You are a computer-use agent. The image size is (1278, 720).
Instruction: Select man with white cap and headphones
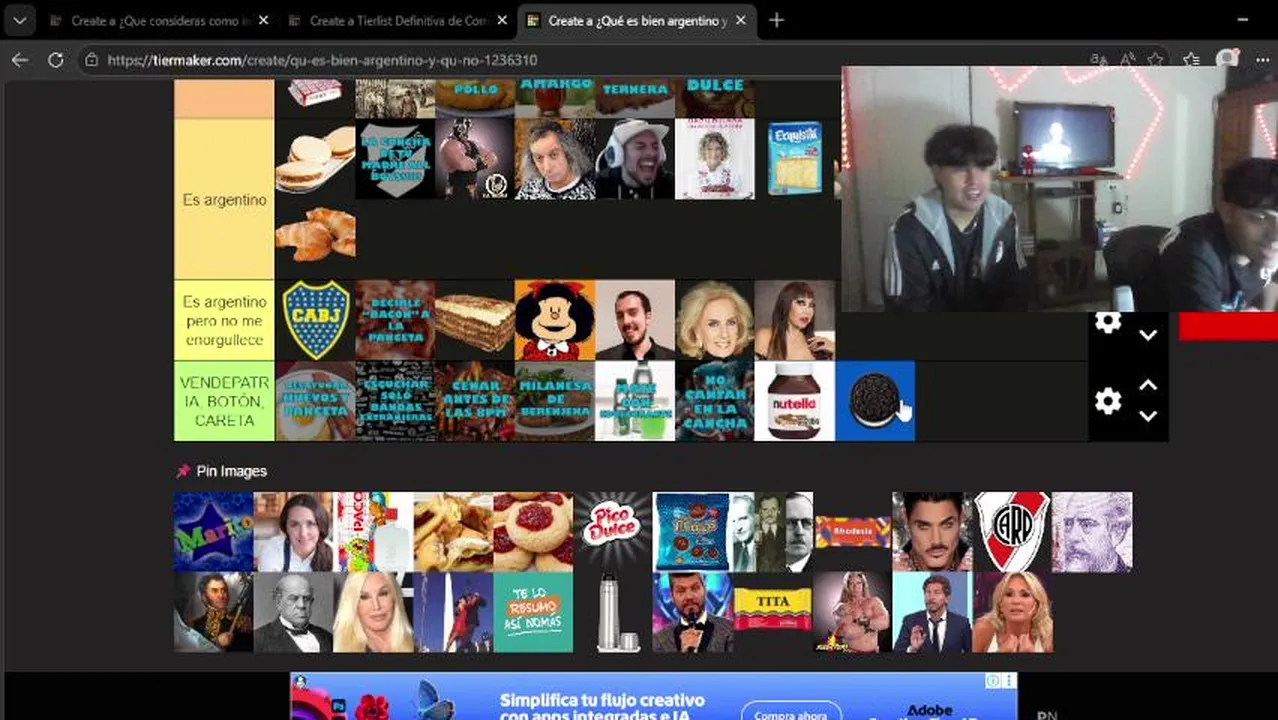(x=635, y=159)
